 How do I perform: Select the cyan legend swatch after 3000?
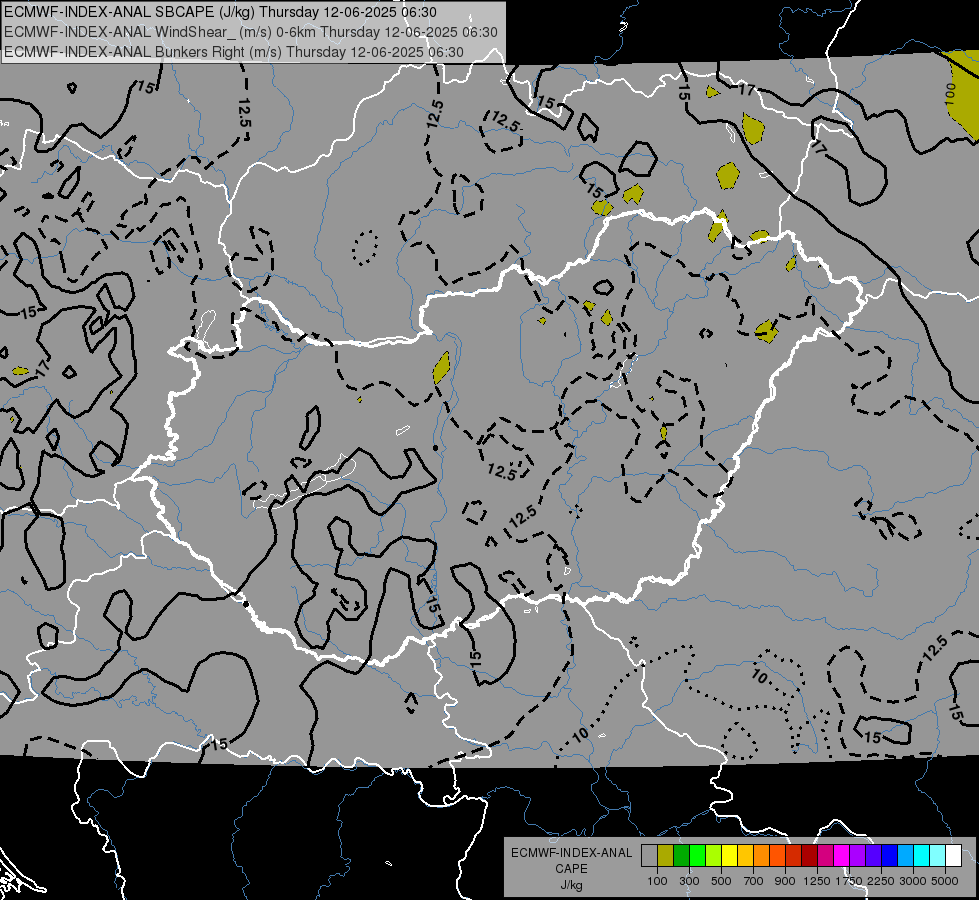[922, 855]
